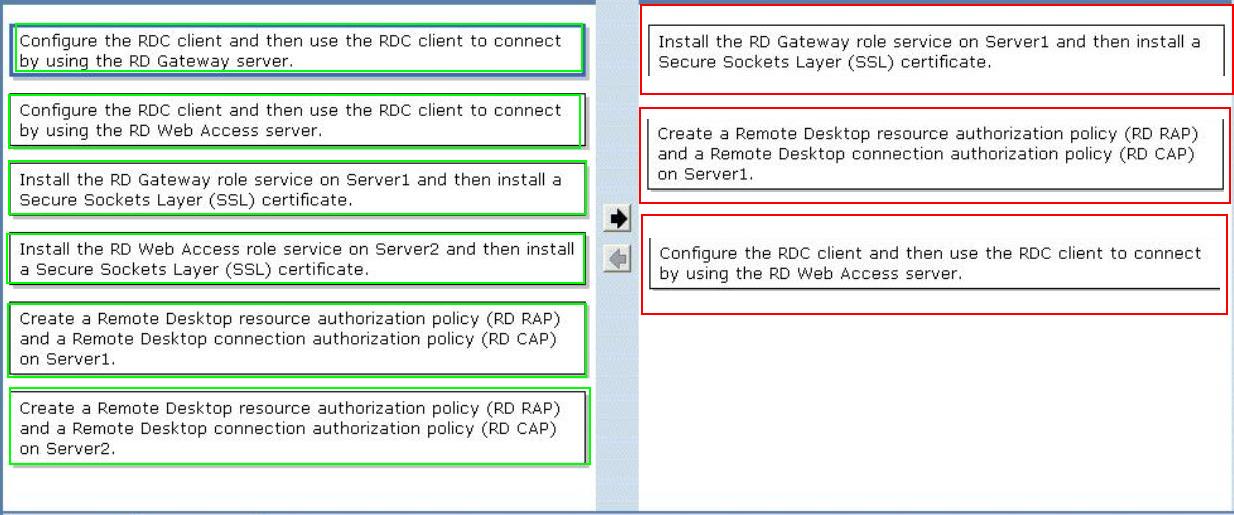Select left item: Install RD Gateway role on Server1

pos(297,189)
